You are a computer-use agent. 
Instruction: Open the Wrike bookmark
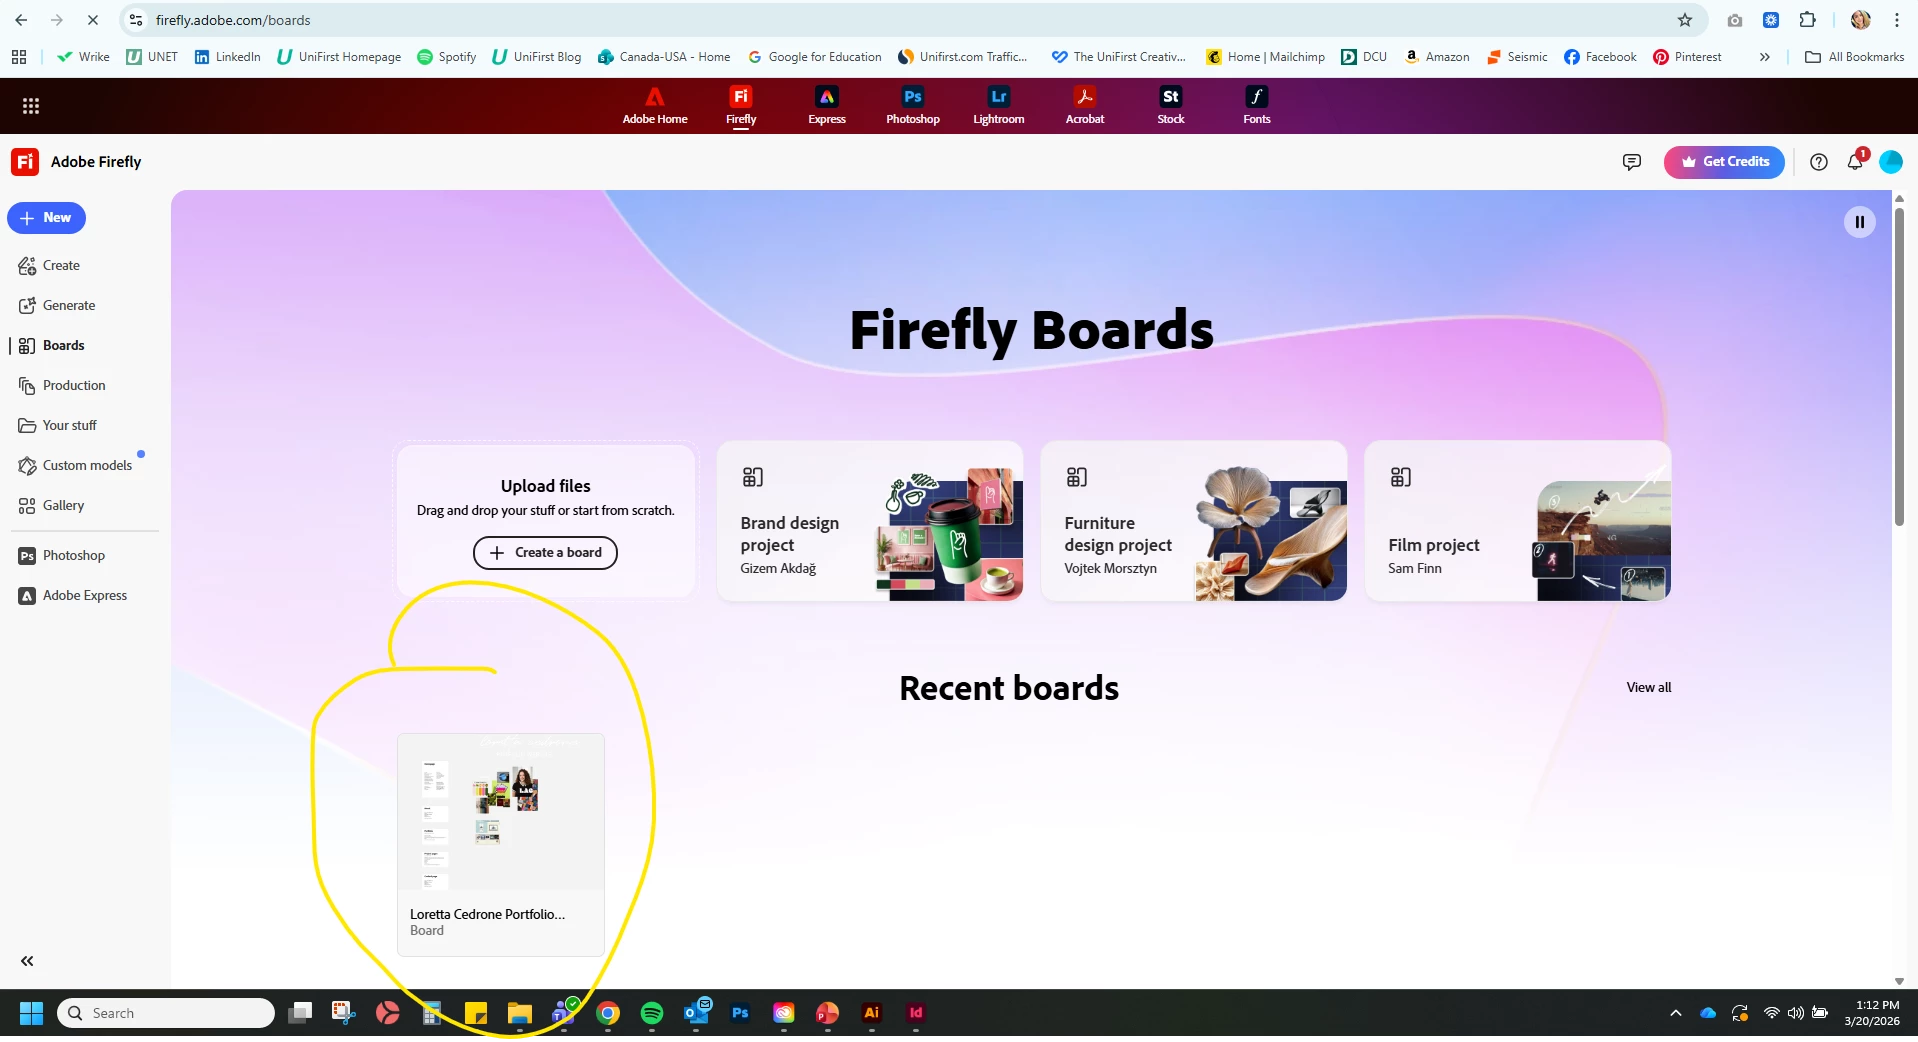point(84,57)
